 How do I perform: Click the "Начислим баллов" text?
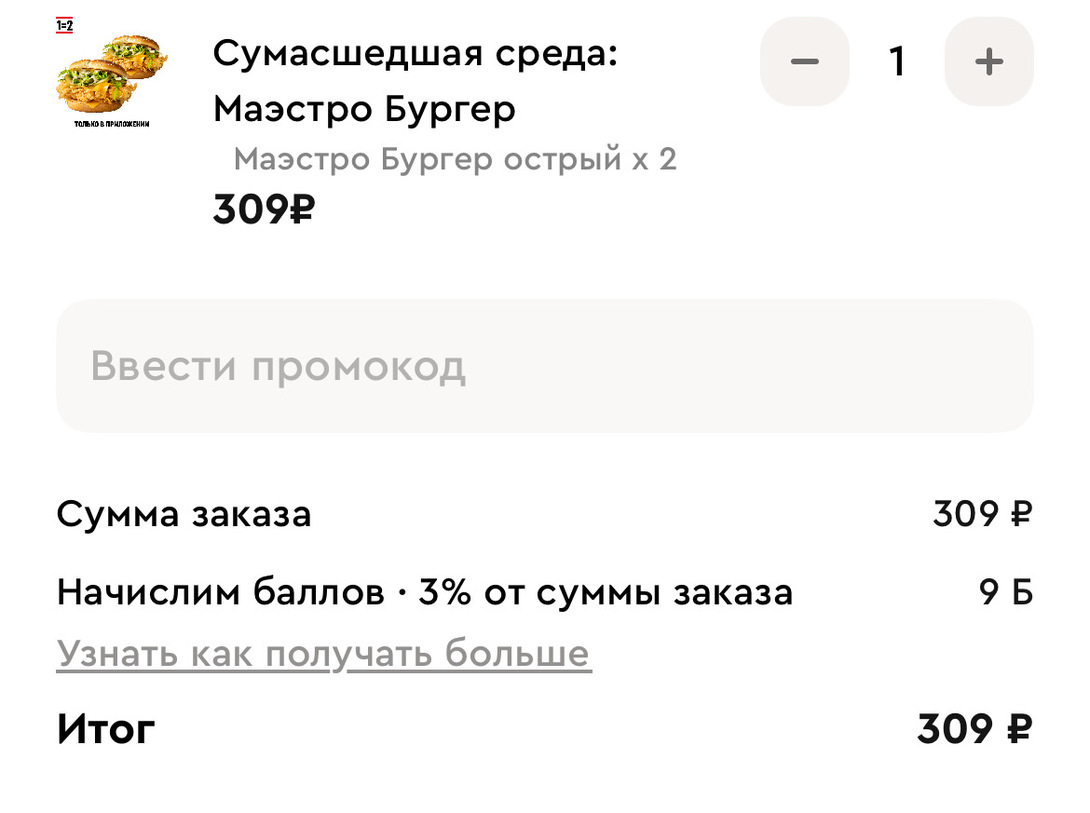220,592
